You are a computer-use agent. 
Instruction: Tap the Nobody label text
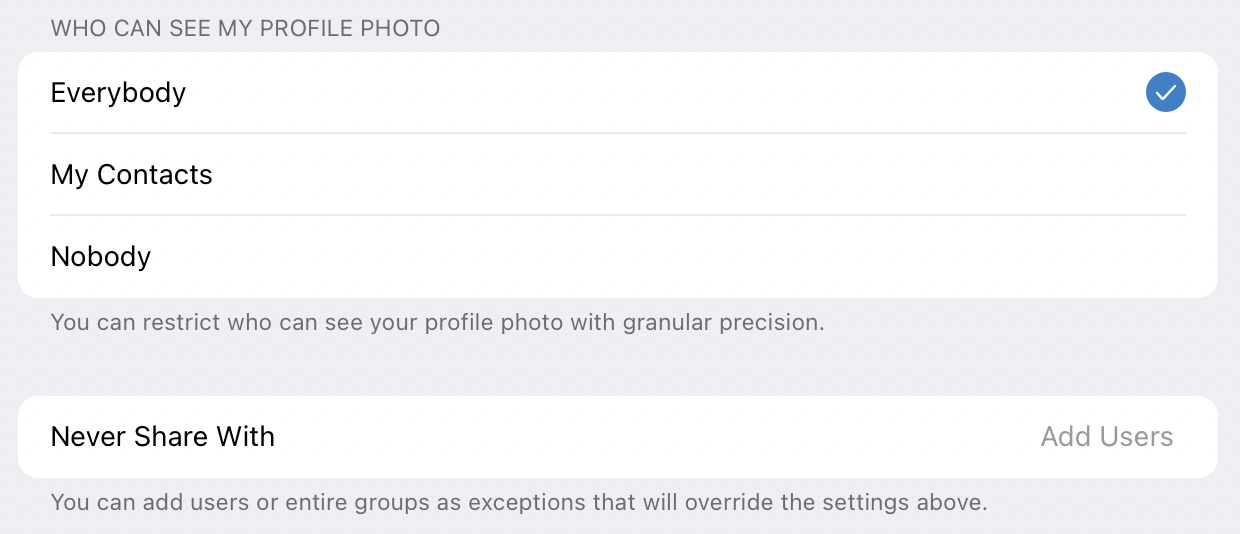point(101,257)
